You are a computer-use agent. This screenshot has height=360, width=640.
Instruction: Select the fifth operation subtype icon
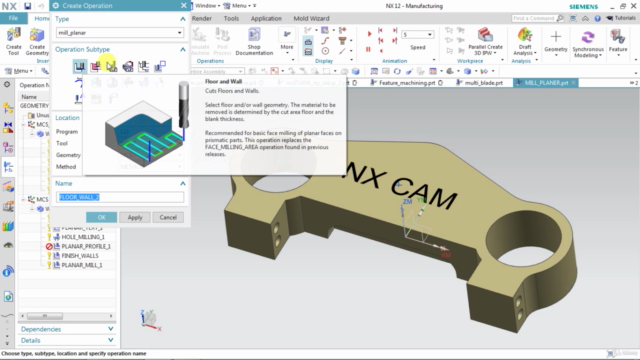coord(144,66)
